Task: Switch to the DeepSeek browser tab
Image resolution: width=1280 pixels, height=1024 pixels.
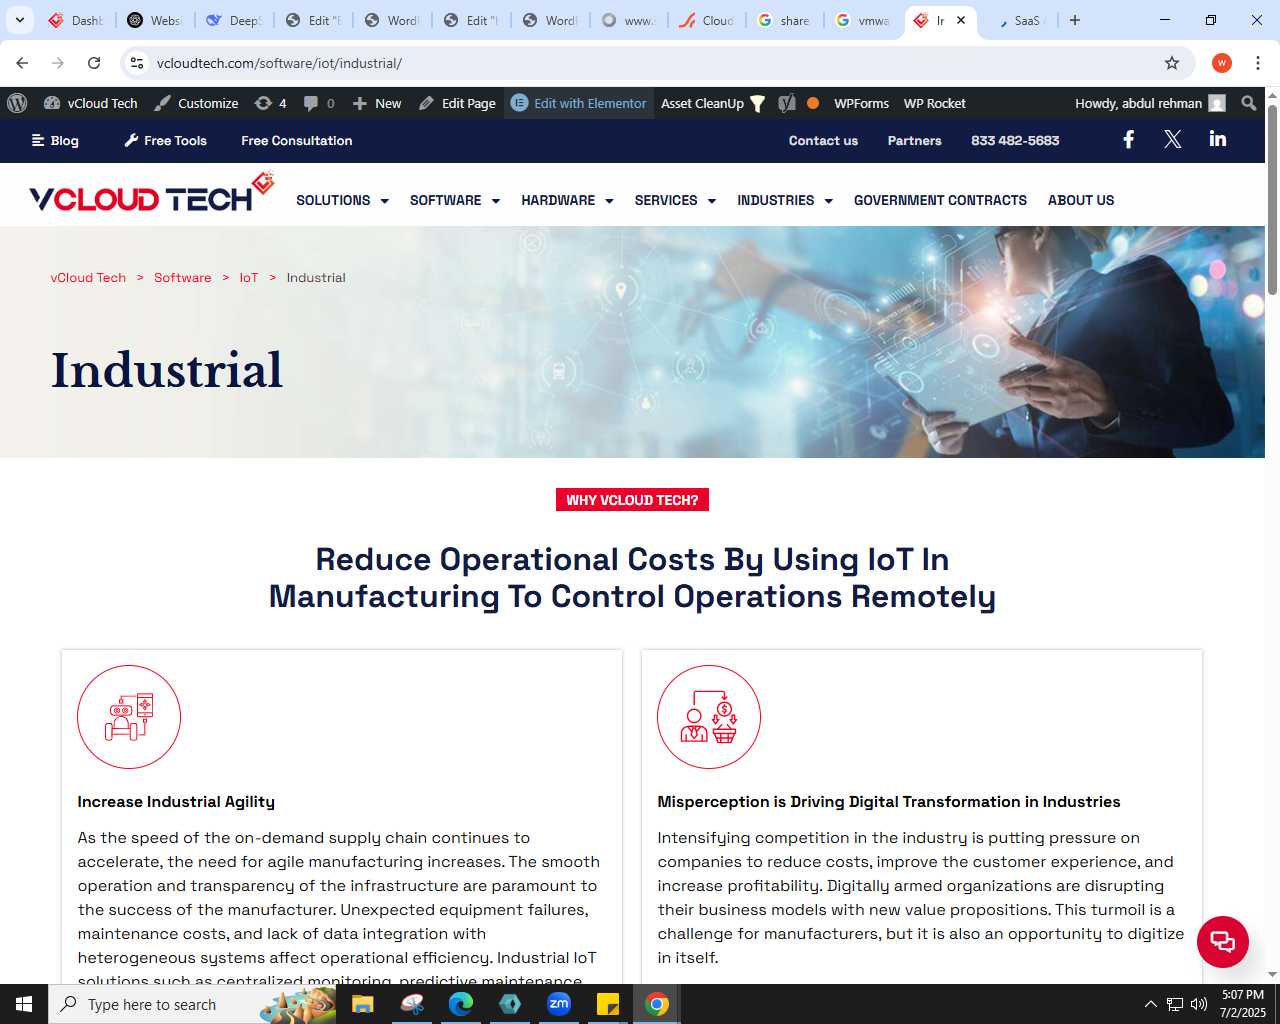Action: pyautogui.click(x=234, y=20)
